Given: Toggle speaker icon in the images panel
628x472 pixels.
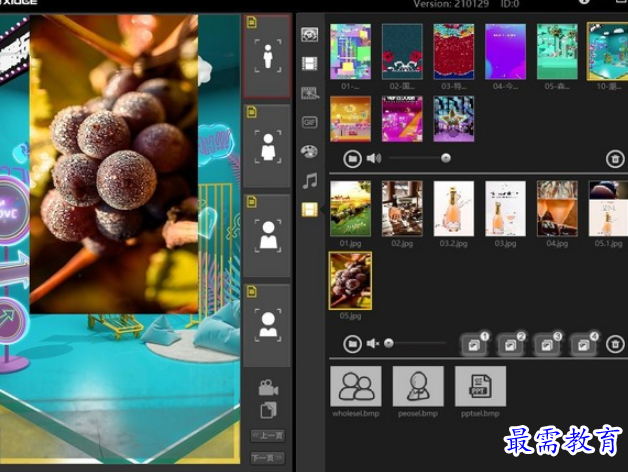Looking at the screenshot, I should [x=374, y=344].
